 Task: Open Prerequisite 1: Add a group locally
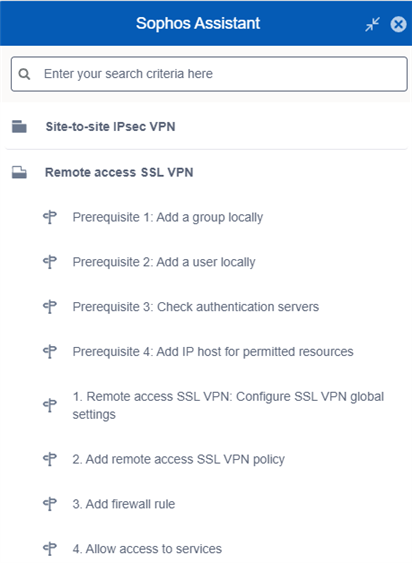click(x=168, y=218)
